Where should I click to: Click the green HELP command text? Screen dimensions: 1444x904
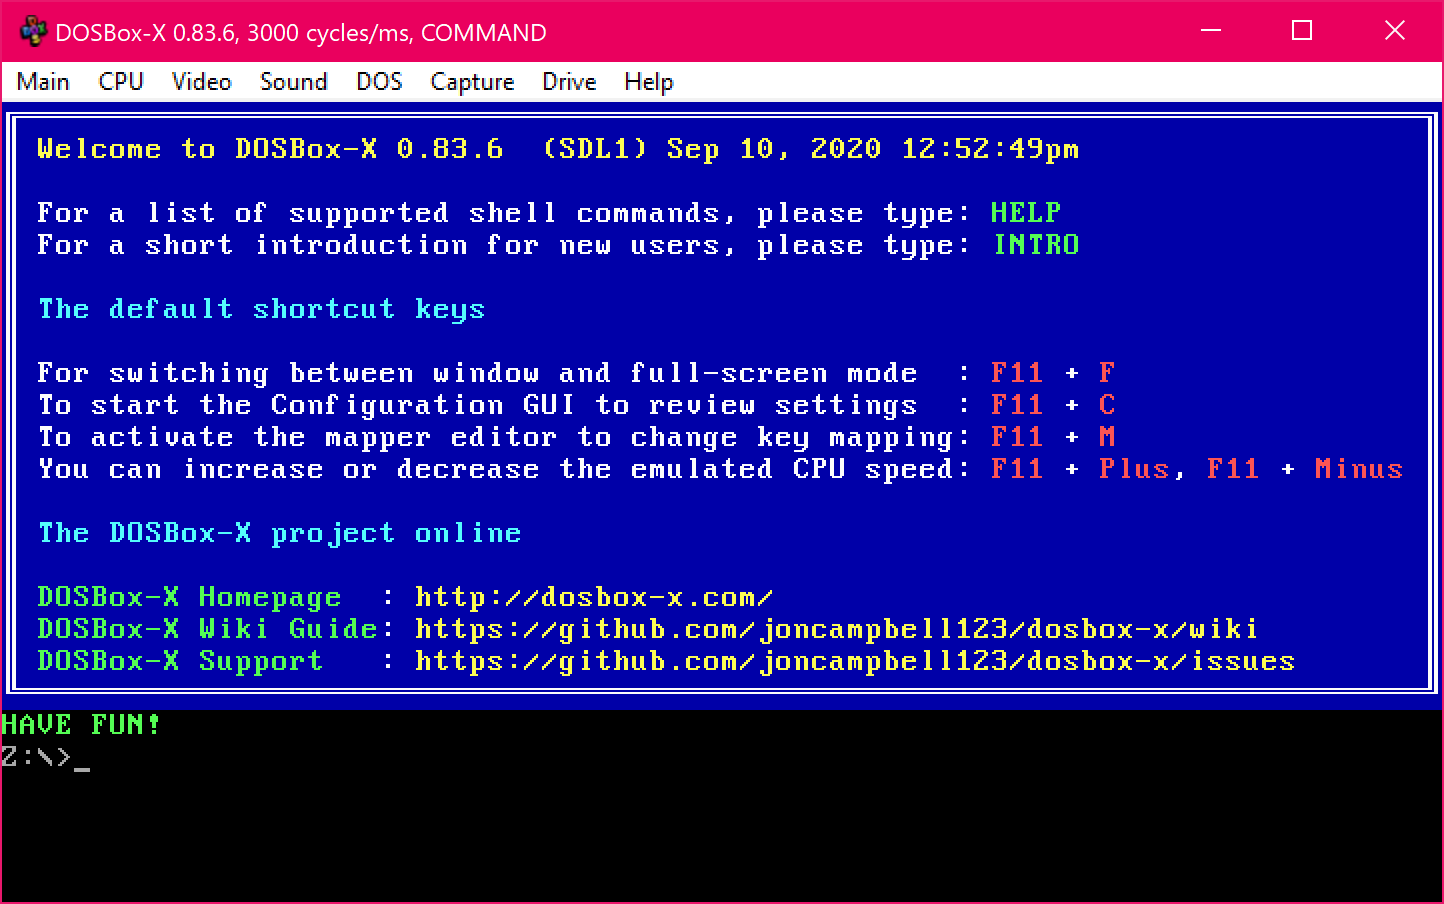(x=1026, y=213)
